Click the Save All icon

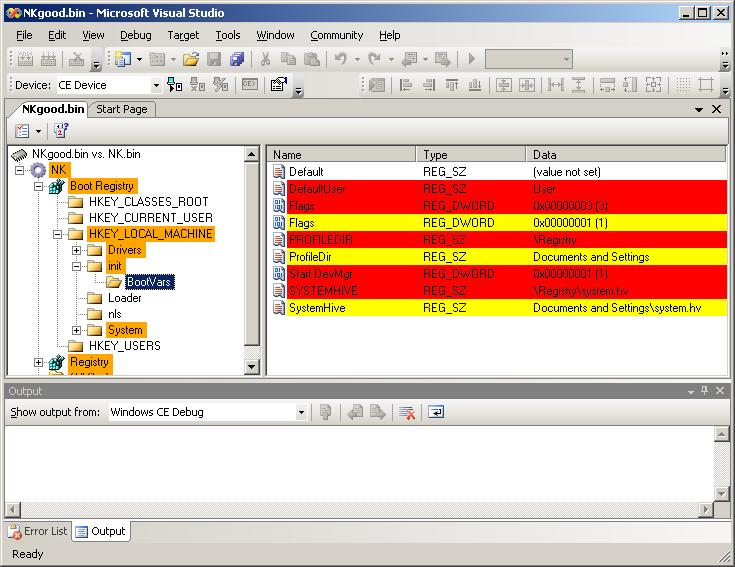[x=237, y=59]
